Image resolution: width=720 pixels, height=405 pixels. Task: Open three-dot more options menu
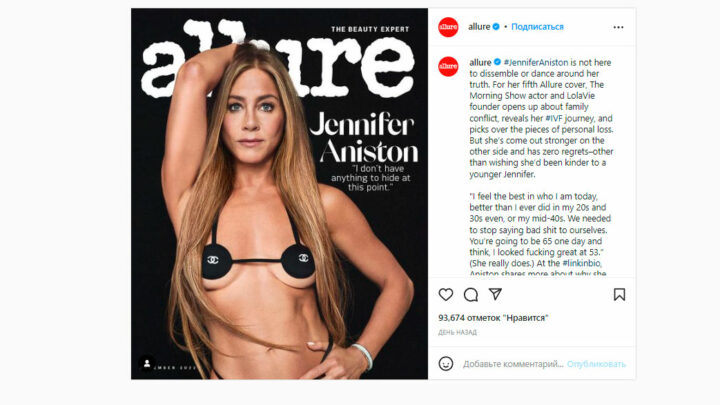[618, 27]
